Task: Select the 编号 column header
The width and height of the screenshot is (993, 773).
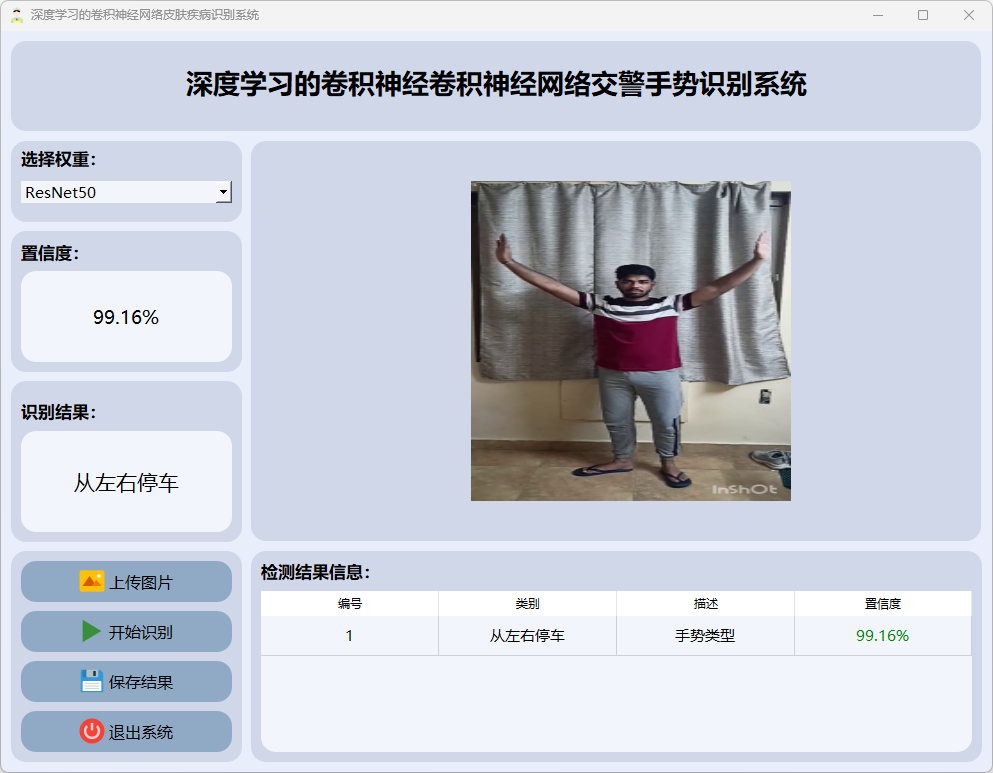Action: 350,603
